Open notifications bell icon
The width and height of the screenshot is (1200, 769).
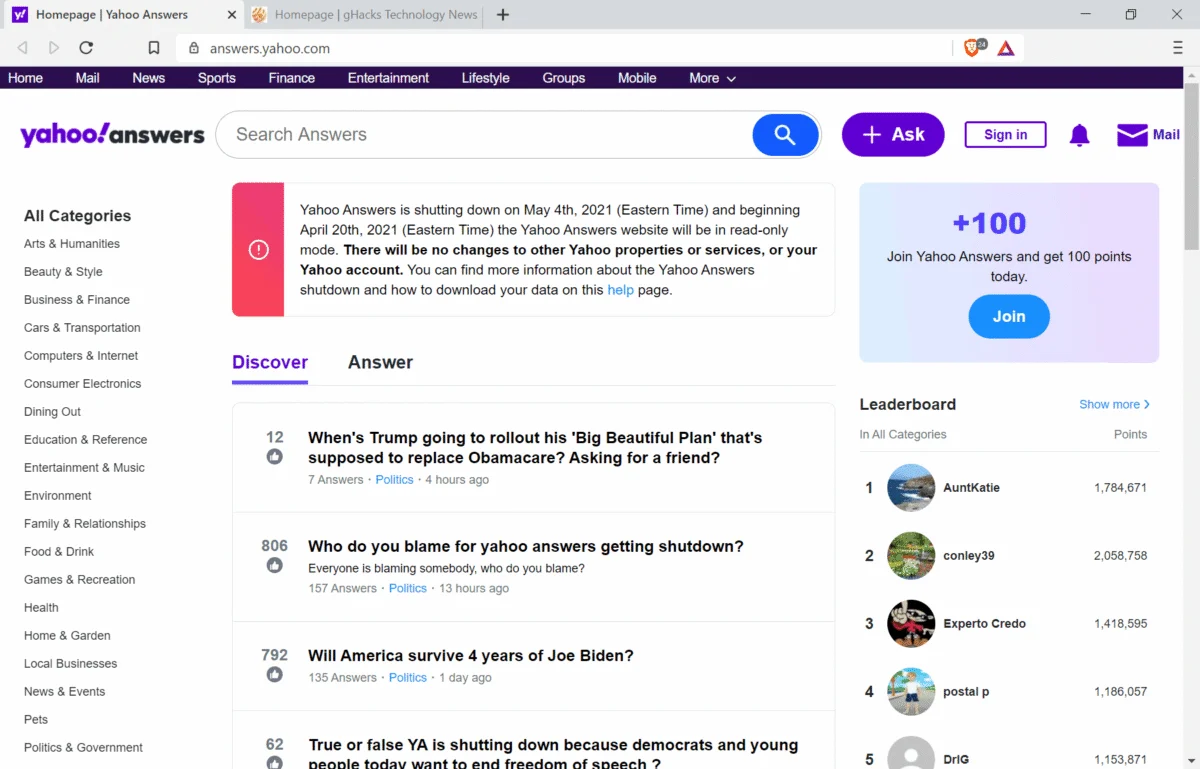(1079, 135)
